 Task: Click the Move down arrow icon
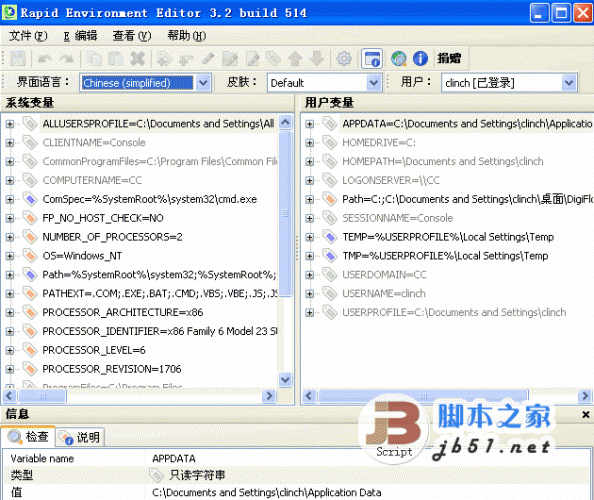pyautogui.click(x=317, y=59)
